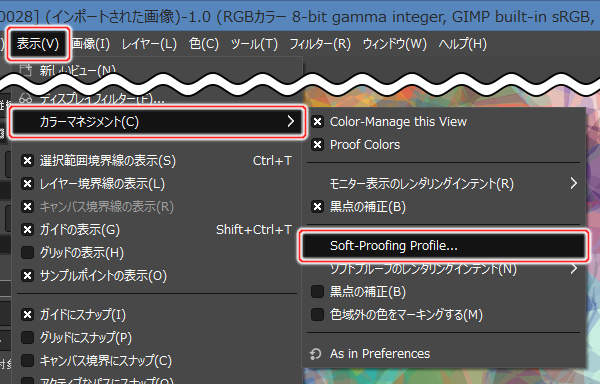
Task: Open the フィルター(R) menu
Action: (x=320, y=44)
